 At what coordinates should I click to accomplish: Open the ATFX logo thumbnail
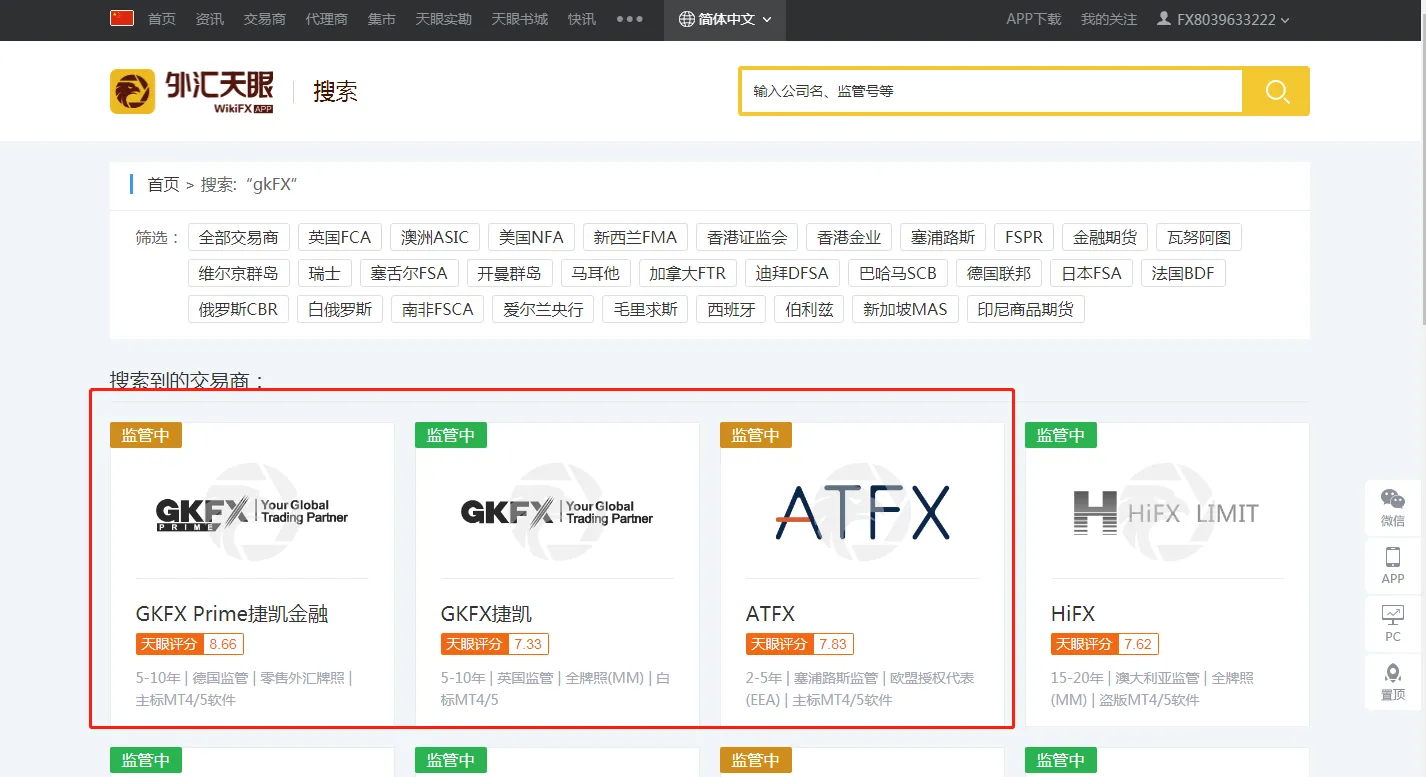tap(862, 513)
